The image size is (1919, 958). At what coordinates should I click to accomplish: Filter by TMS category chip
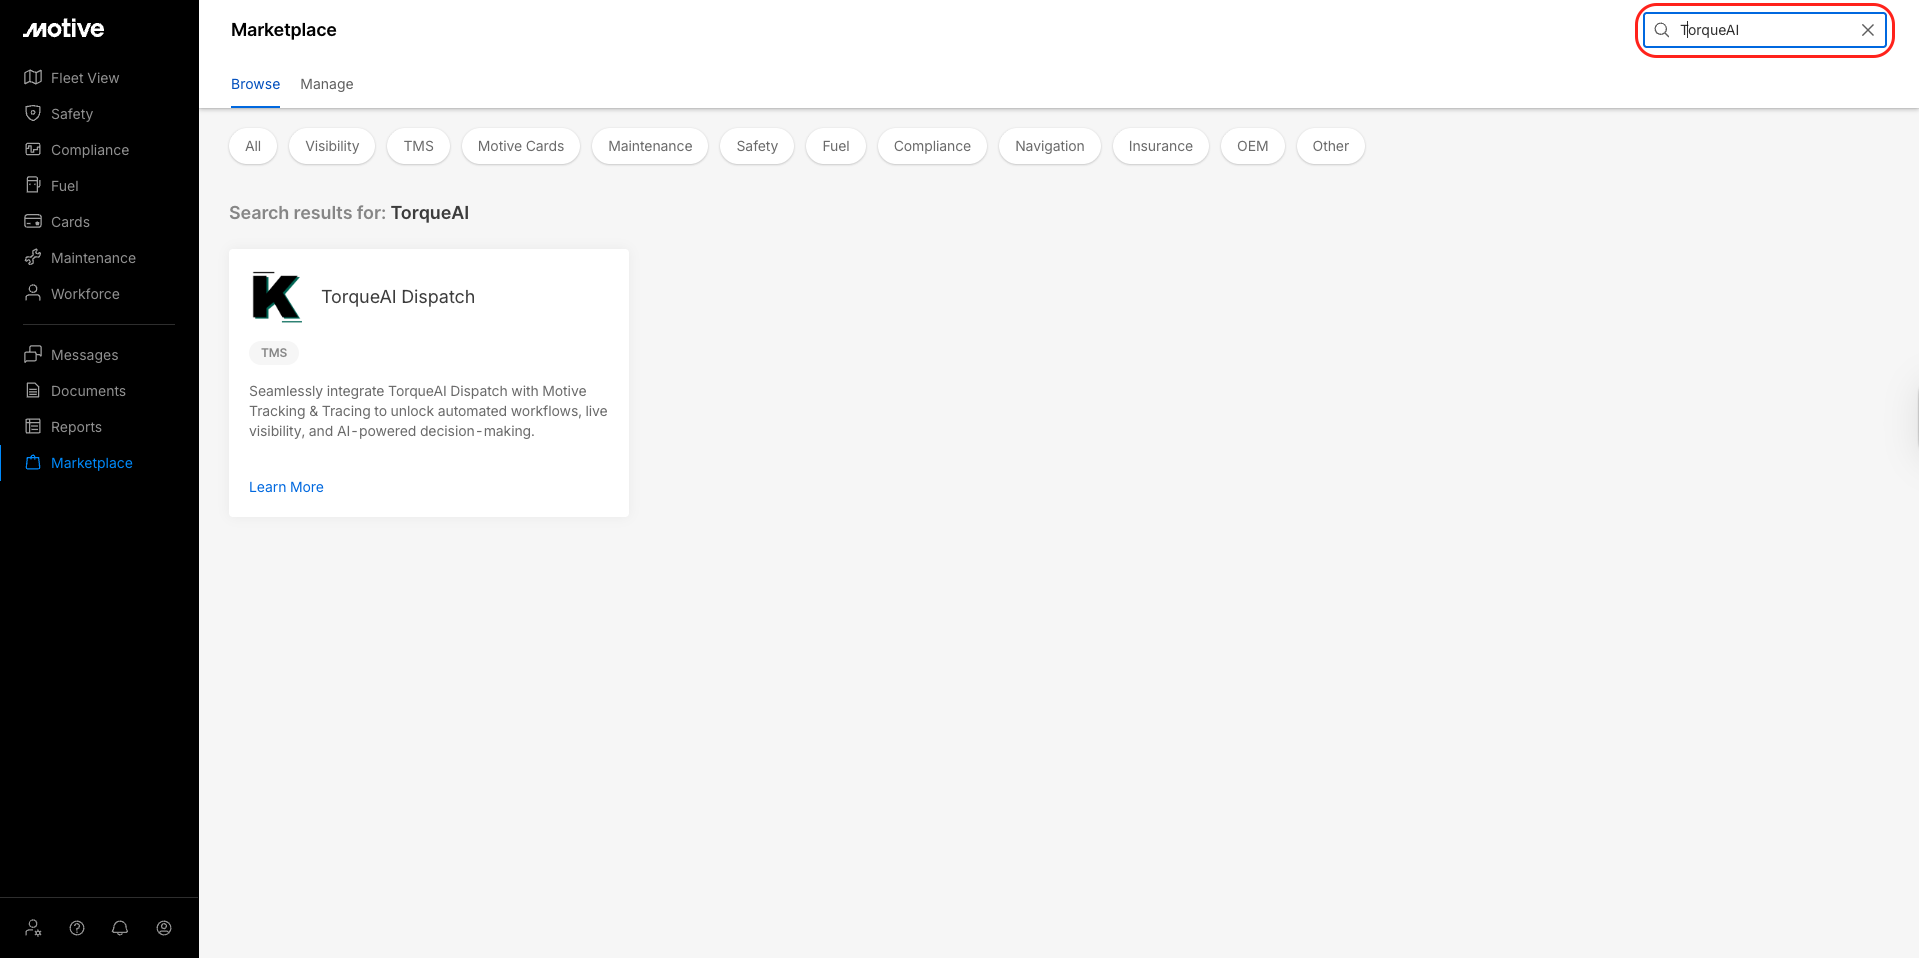pos(419,146)
